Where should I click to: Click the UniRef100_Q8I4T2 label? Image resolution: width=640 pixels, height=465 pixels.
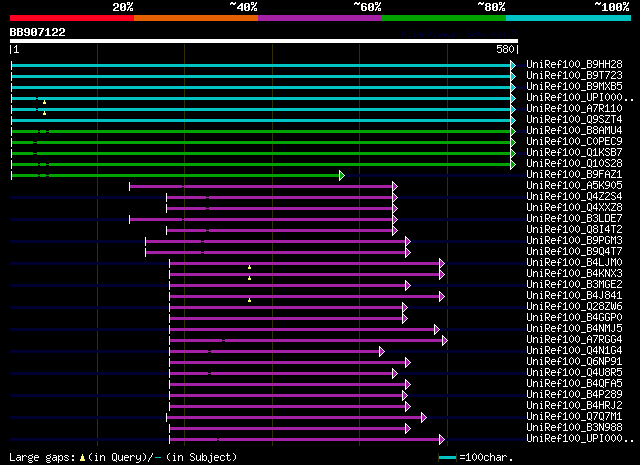[574, 230]
